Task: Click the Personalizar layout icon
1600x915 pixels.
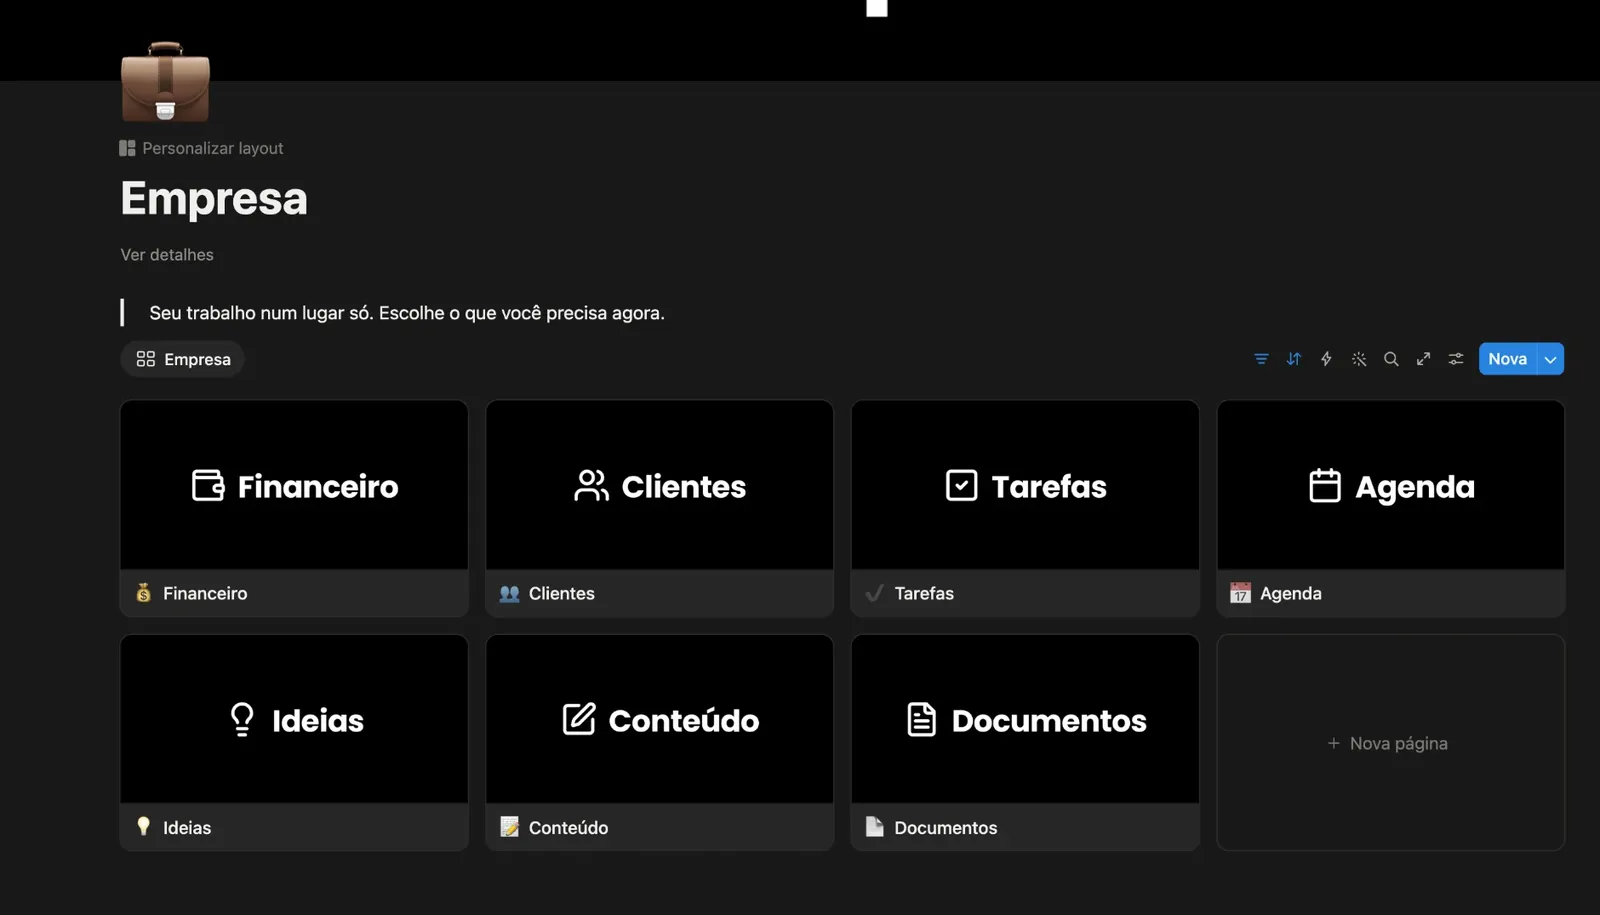Action: tap(127, 148)
